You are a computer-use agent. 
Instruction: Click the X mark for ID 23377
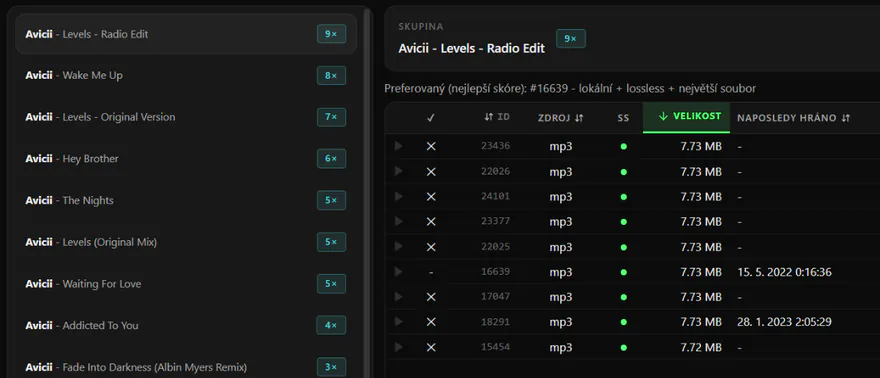pos(430,222)
